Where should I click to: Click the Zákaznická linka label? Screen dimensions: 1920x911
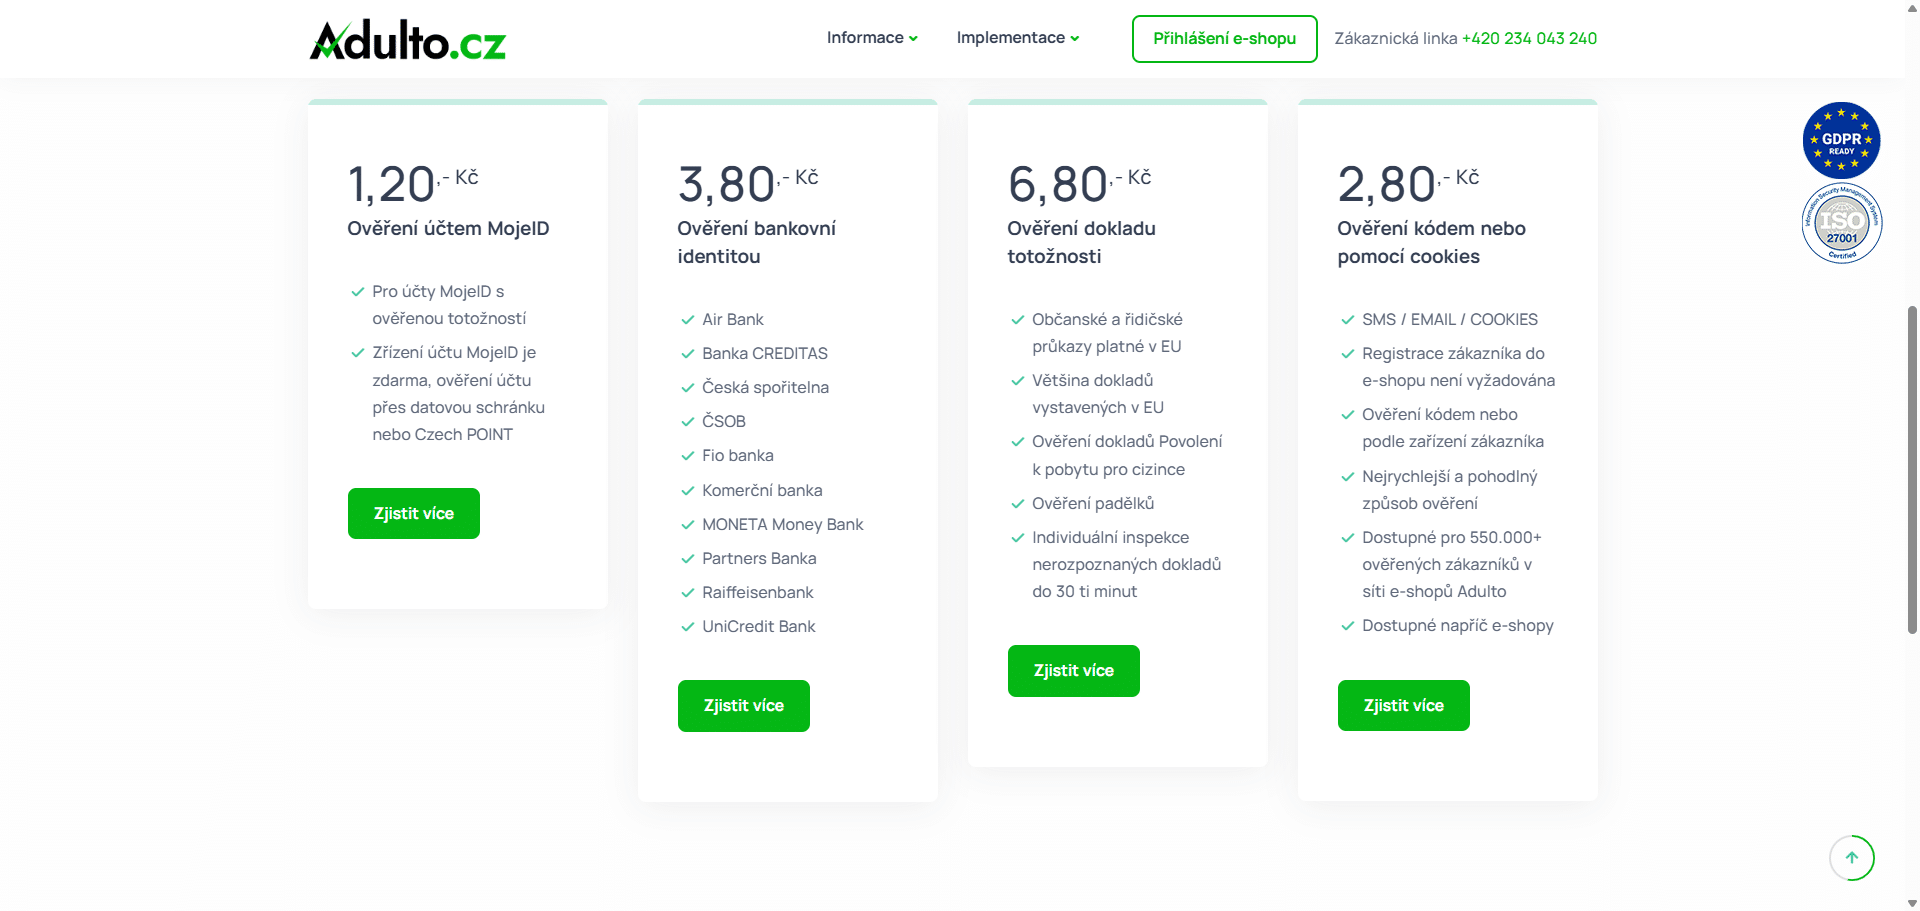click(x=1396, y=38)
